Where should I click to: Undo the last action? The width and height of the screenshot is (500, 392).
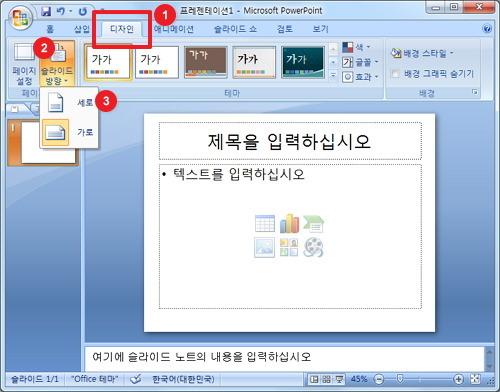click(x=61, y=12)
